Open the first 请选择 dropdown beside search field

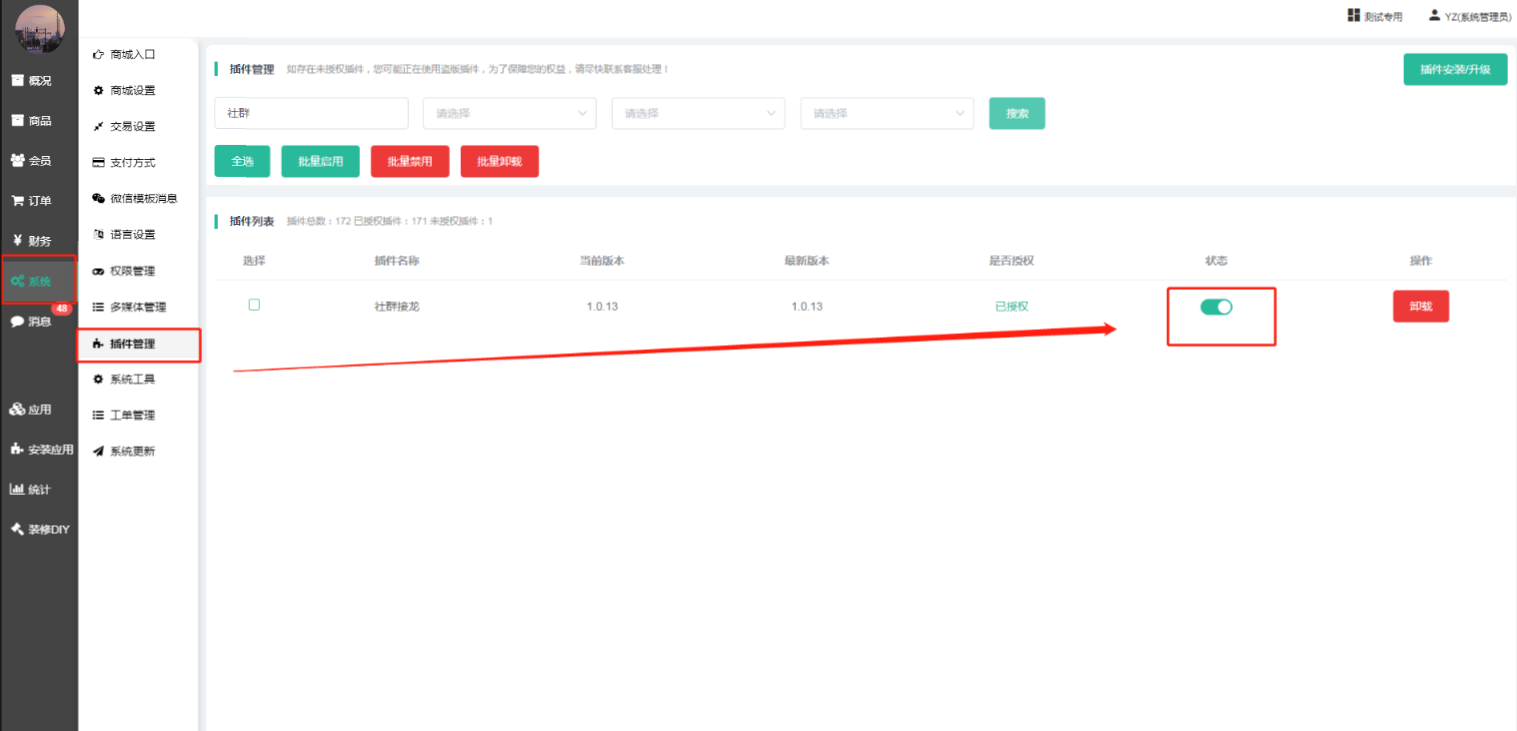pos(510,113)
